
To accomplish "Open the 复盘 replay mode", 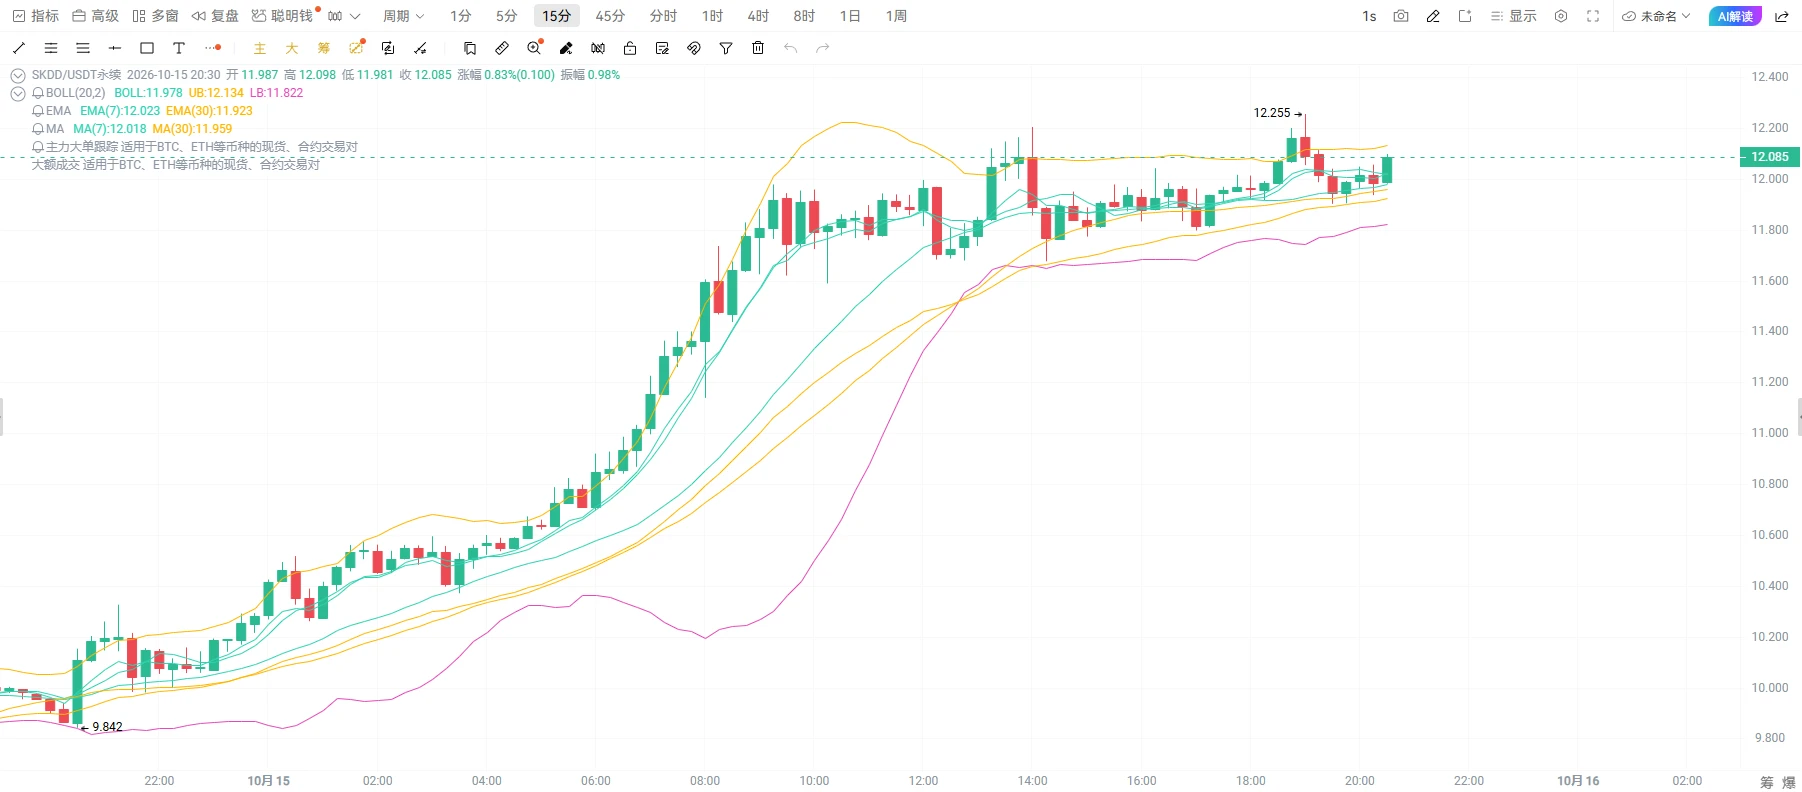I will [x=215, y=16].
